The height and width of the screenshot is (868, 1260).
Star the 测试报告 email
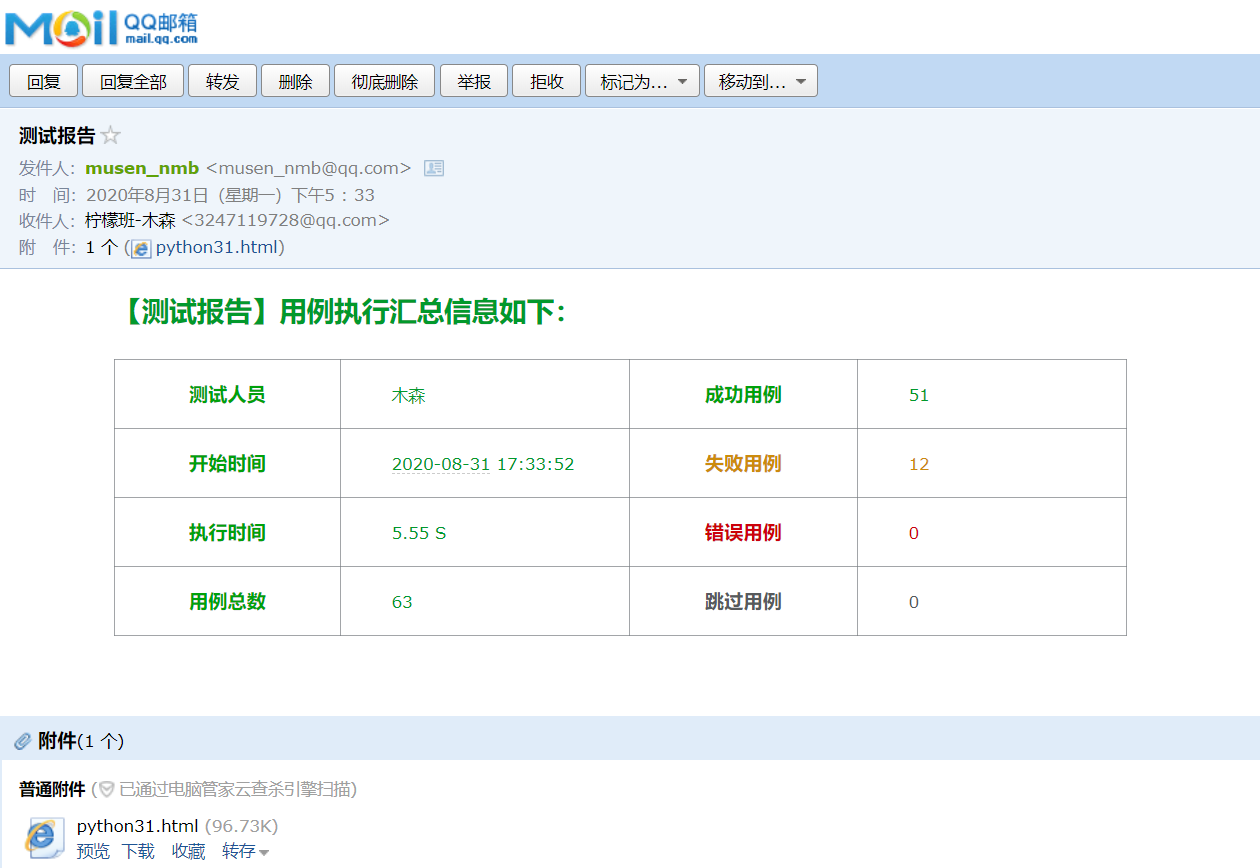[x=111, y=136]
